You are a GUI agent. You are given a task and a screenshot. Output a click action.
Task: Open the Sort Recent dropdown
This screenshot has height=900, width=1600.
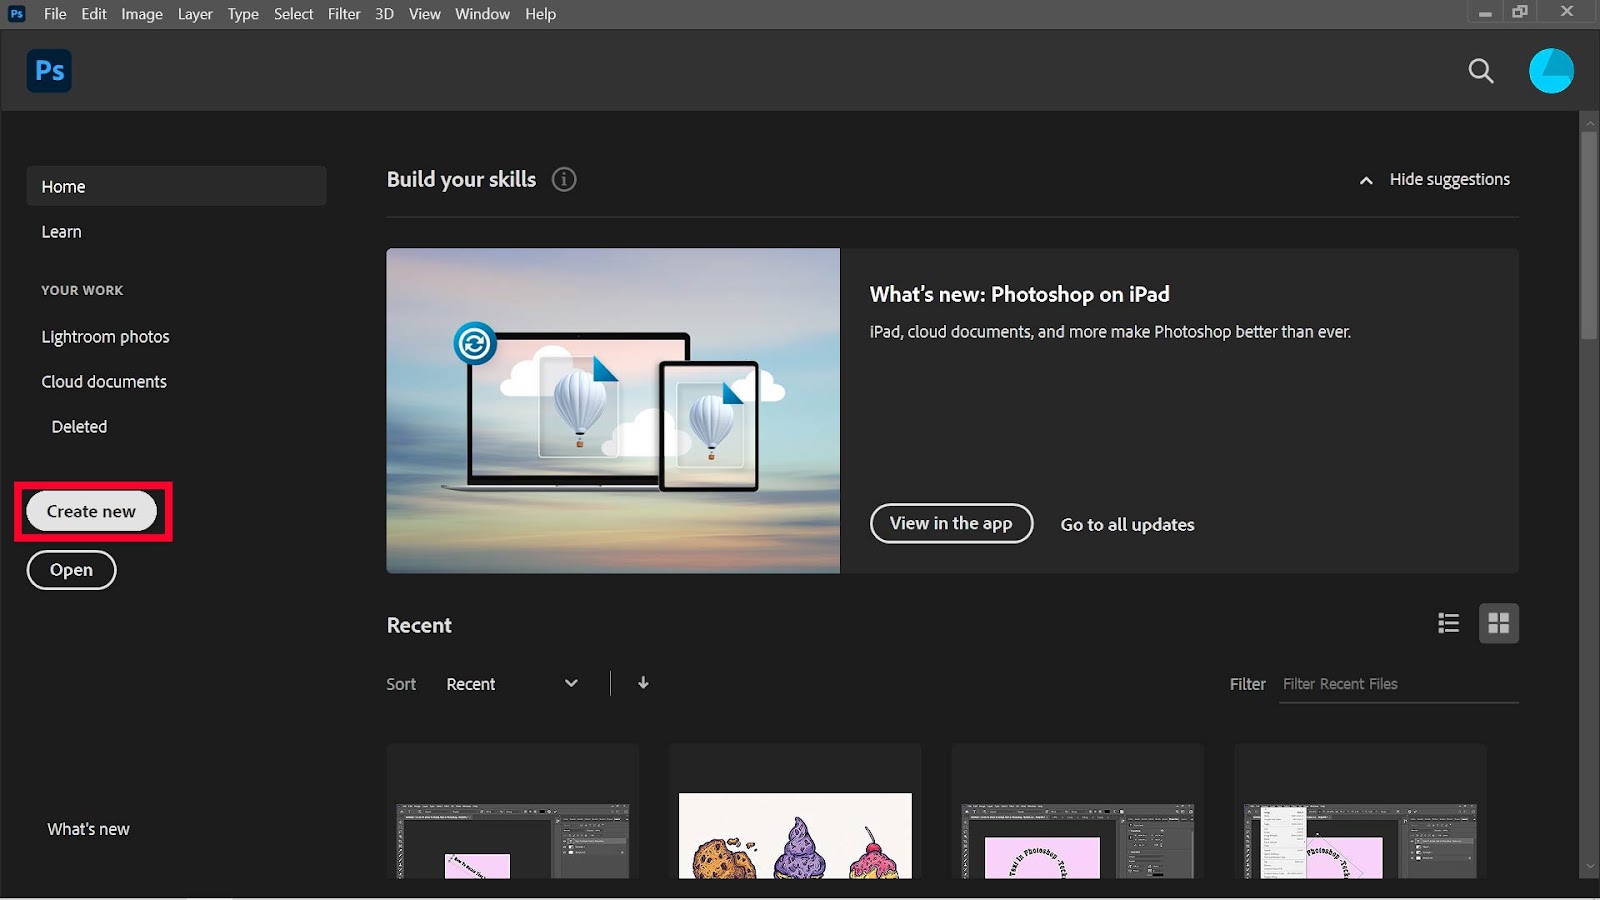[x=512, y=684]
